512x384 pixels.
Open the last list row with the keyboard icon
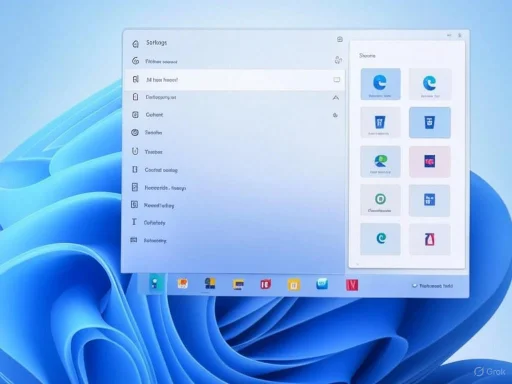235,240
